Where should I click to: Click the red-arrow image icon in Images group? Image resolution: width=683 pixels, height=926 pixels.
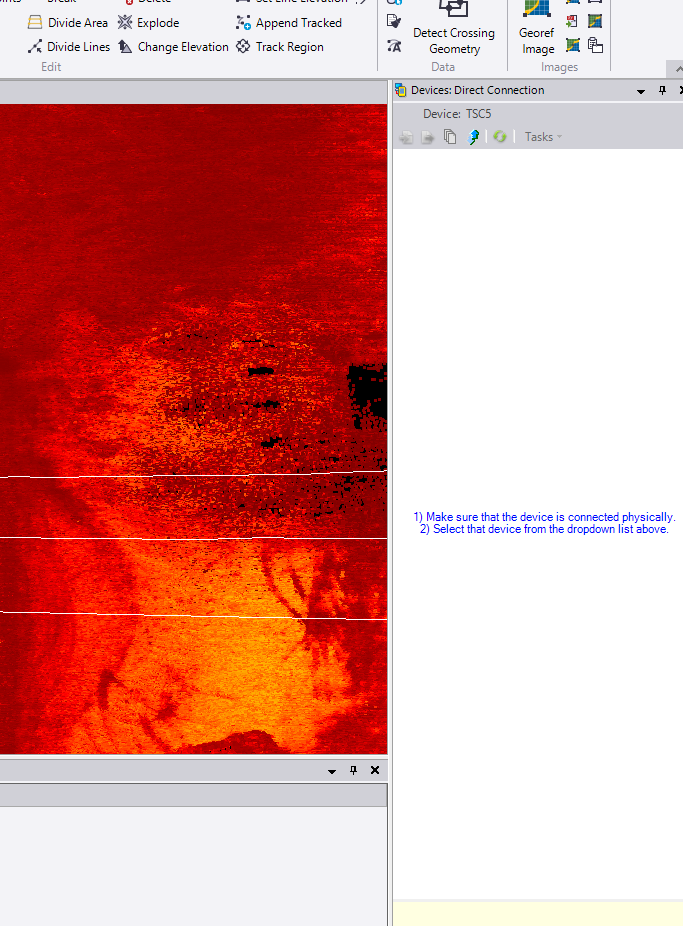(572, 21)
